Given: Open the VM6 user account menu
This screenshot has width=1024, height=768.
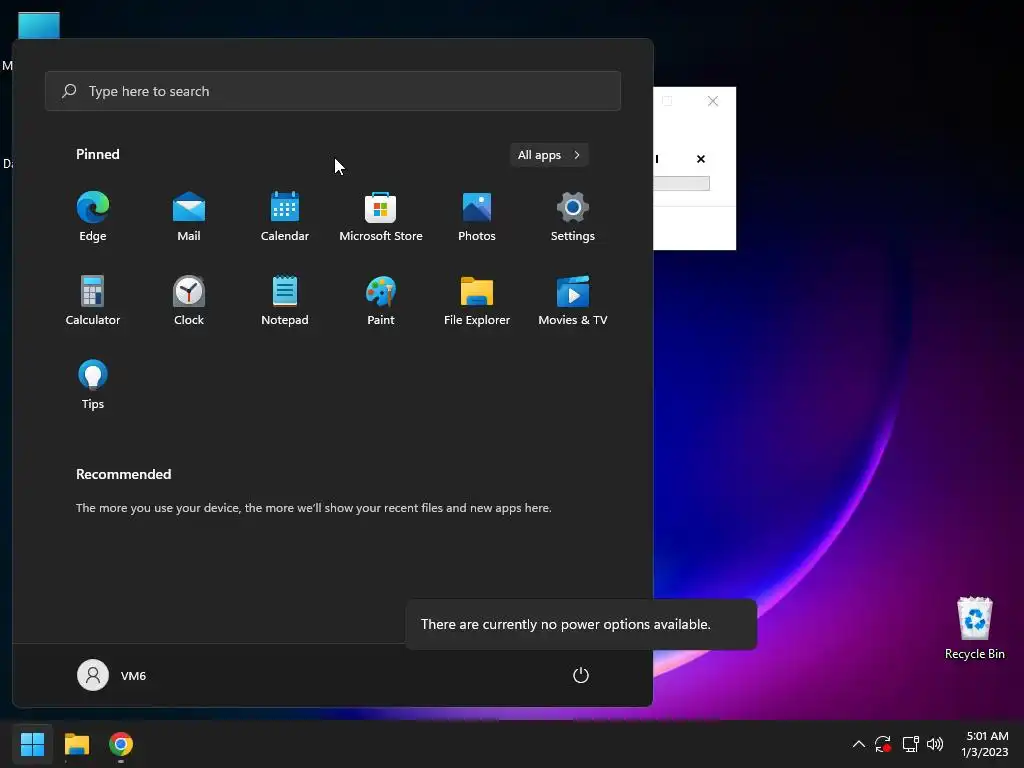Looking at the screenshot, I should click(112, 675).
